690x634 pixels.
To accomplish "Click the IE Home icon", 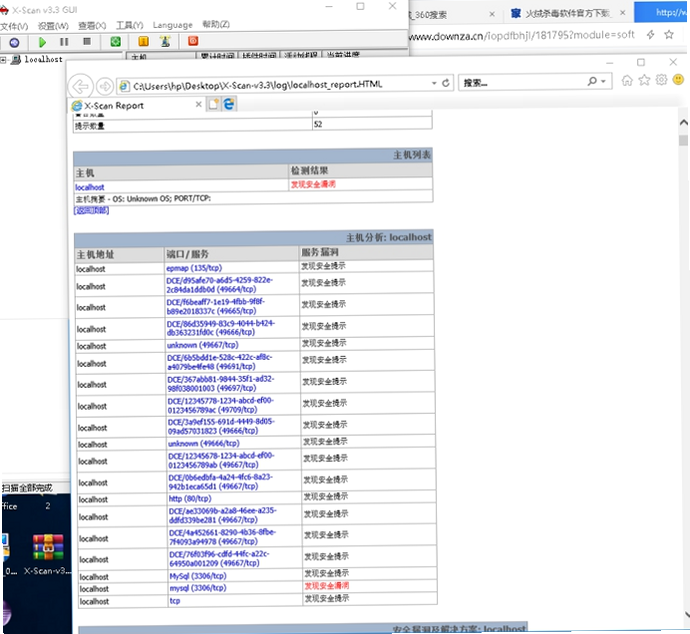I will coord(627,80).
